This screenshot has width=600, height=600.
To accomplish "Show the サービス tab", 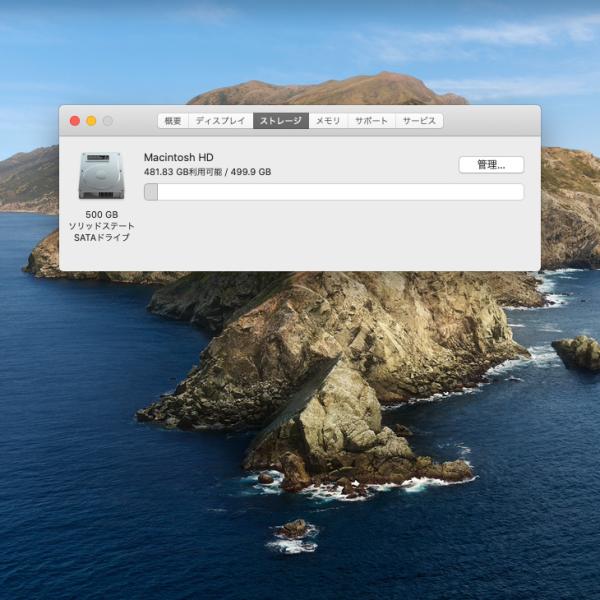I will (419, 121).
